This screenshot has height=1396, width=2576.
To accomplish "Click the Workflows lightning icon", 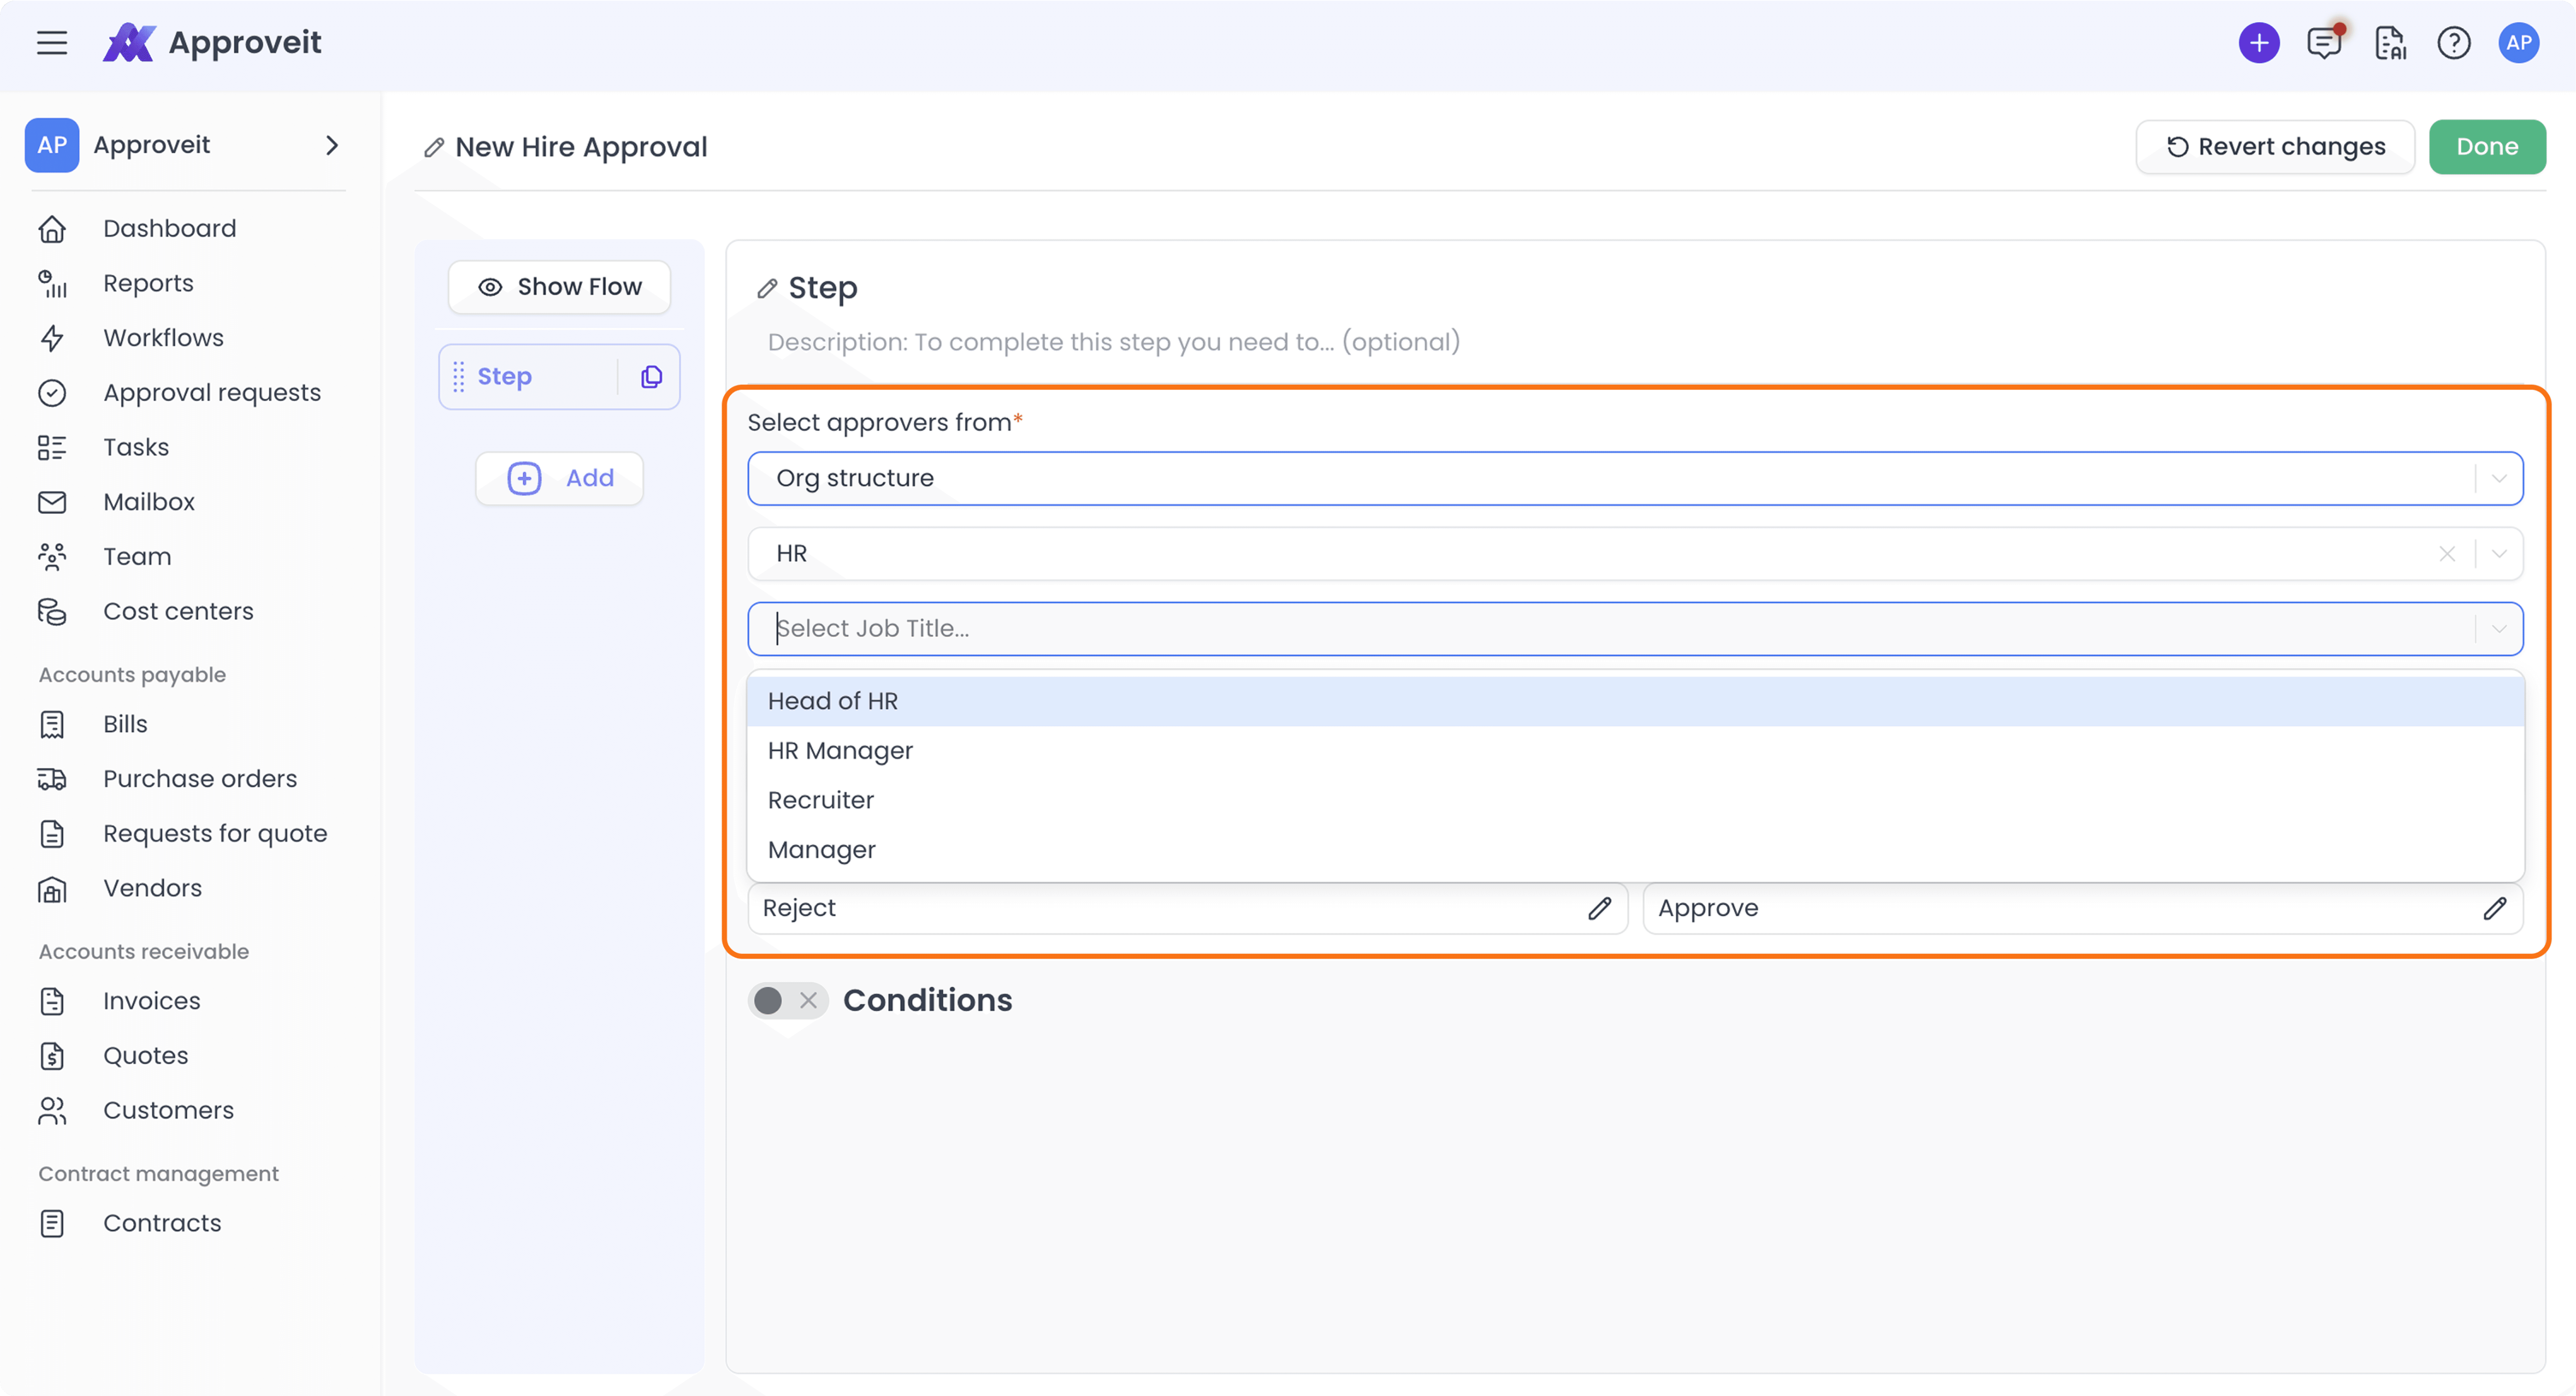I will (52, 338).
